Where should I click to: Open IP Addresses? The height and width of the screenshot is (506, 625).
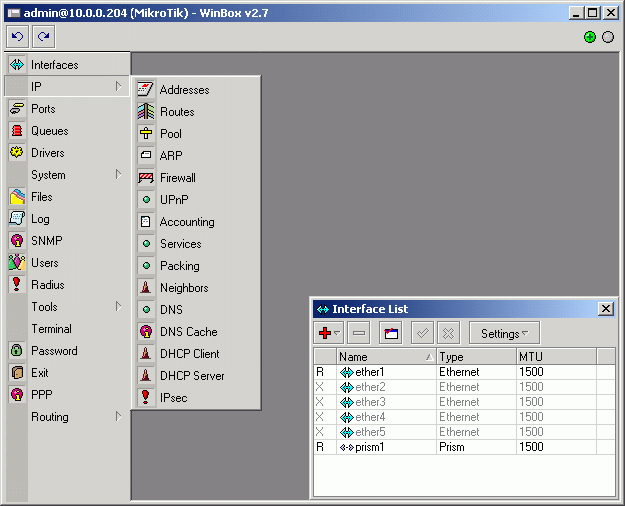click(x=196, y=89)
